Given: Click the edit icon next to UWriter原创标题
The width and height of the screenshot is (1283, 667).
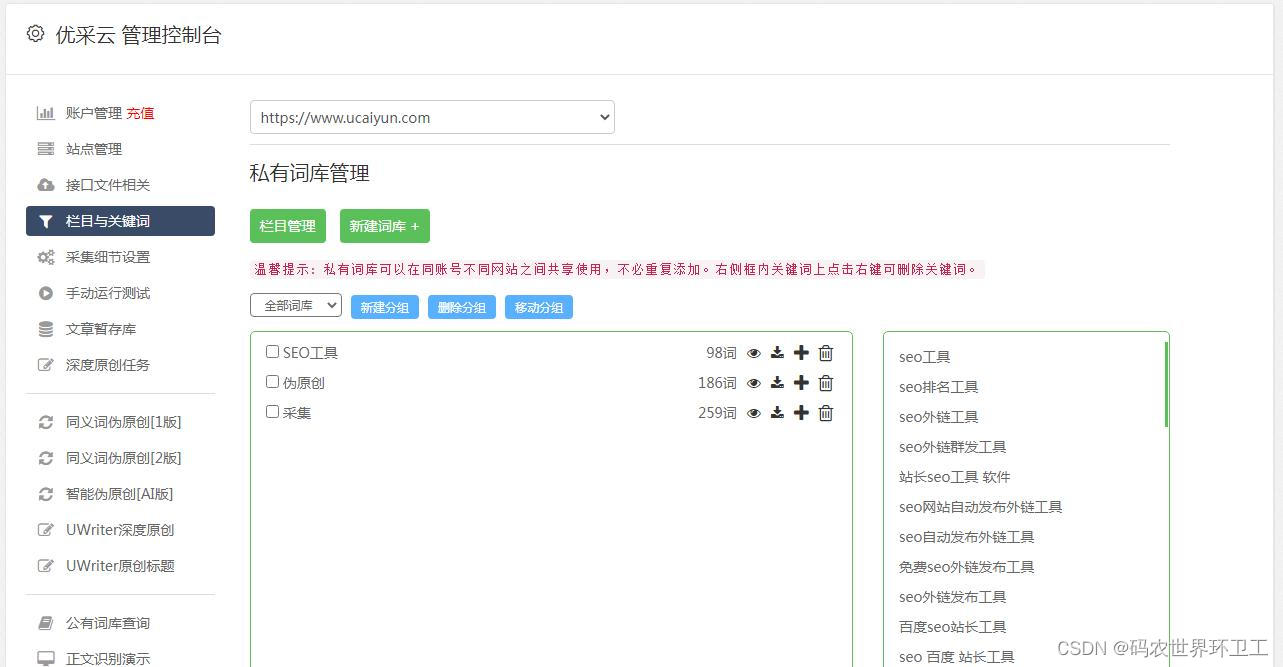Looking at the screenshot, I should 46,566.
